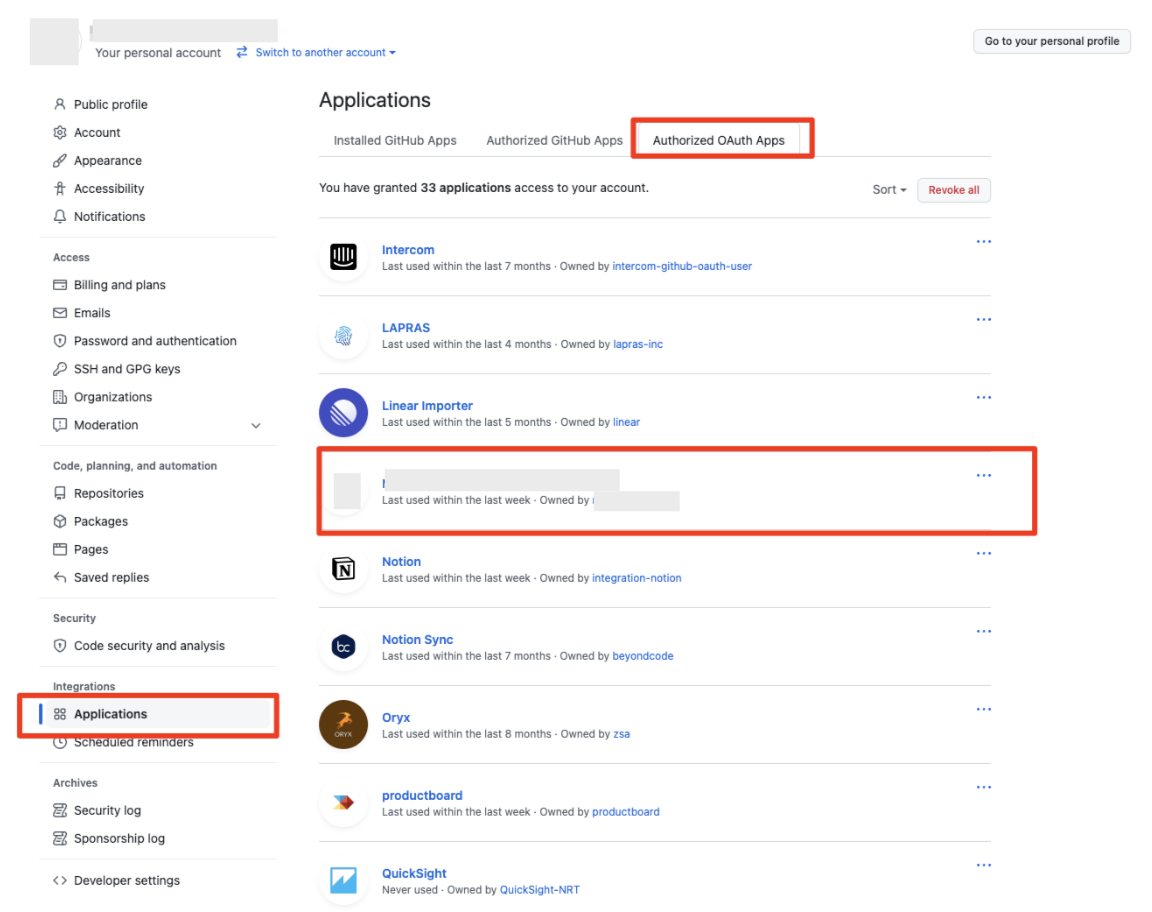Image resolution: width=1152 pixels, height=912 pixels.
Task: Open the QuickSight application name link
Action: coord(414,873)
